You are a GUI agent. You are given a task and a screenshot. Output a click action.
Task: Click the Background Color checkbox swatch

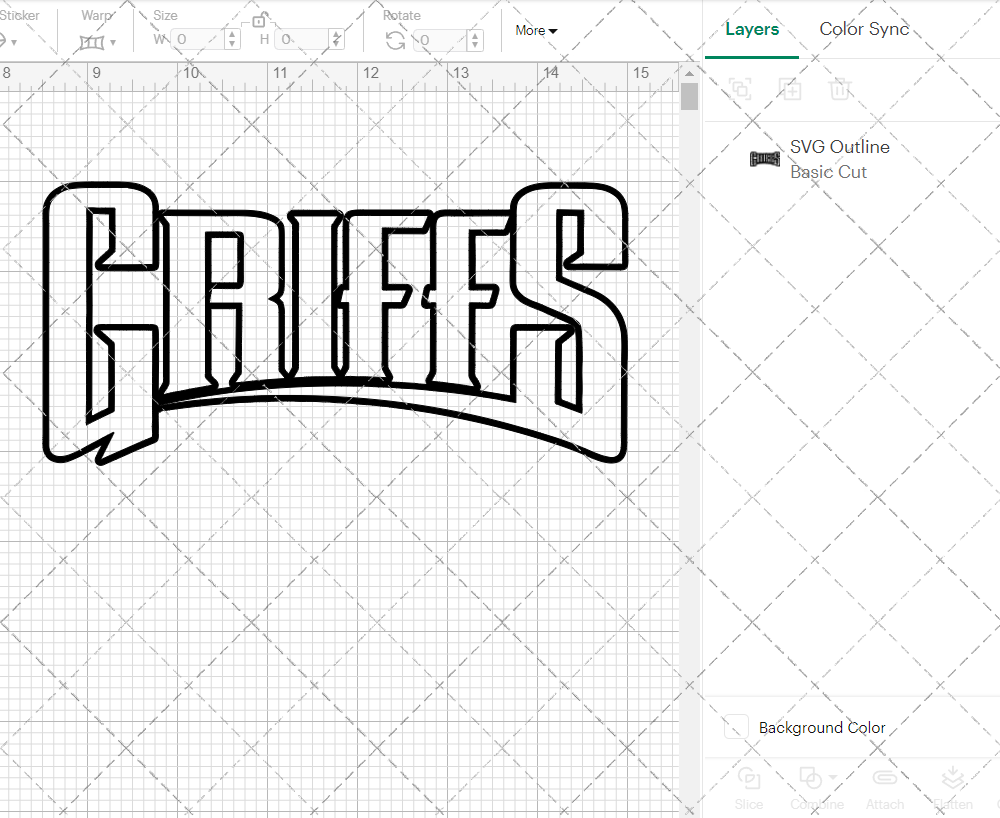[x=735, y=728]
